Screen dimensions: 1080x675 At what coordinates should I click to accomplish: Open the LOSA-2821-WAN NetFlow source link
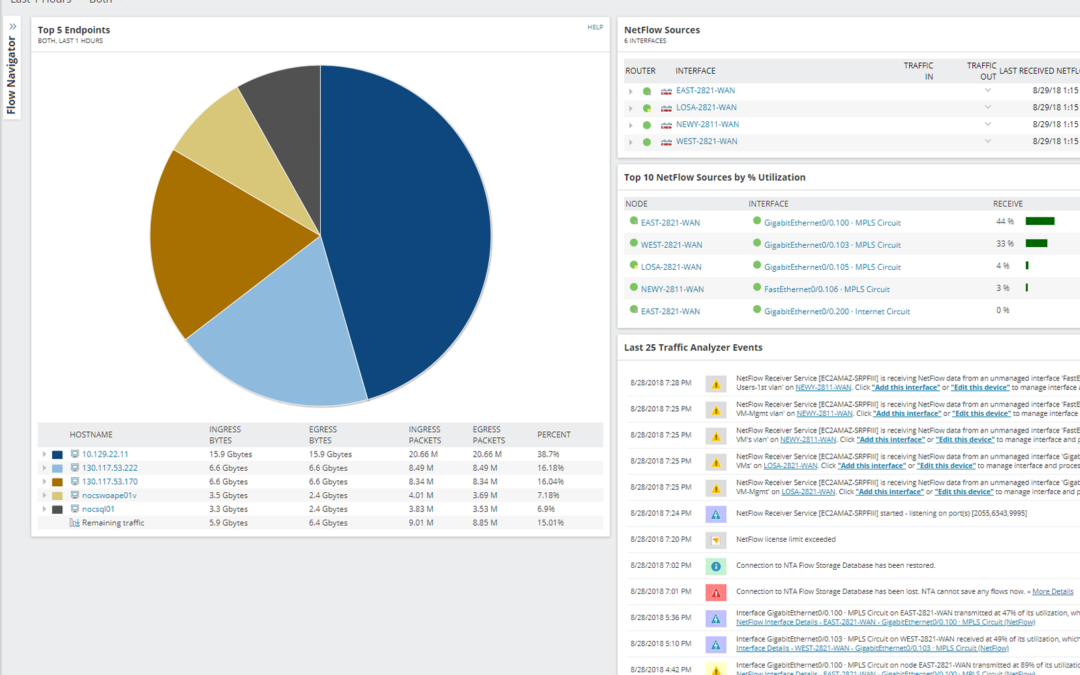coord(706,107)
